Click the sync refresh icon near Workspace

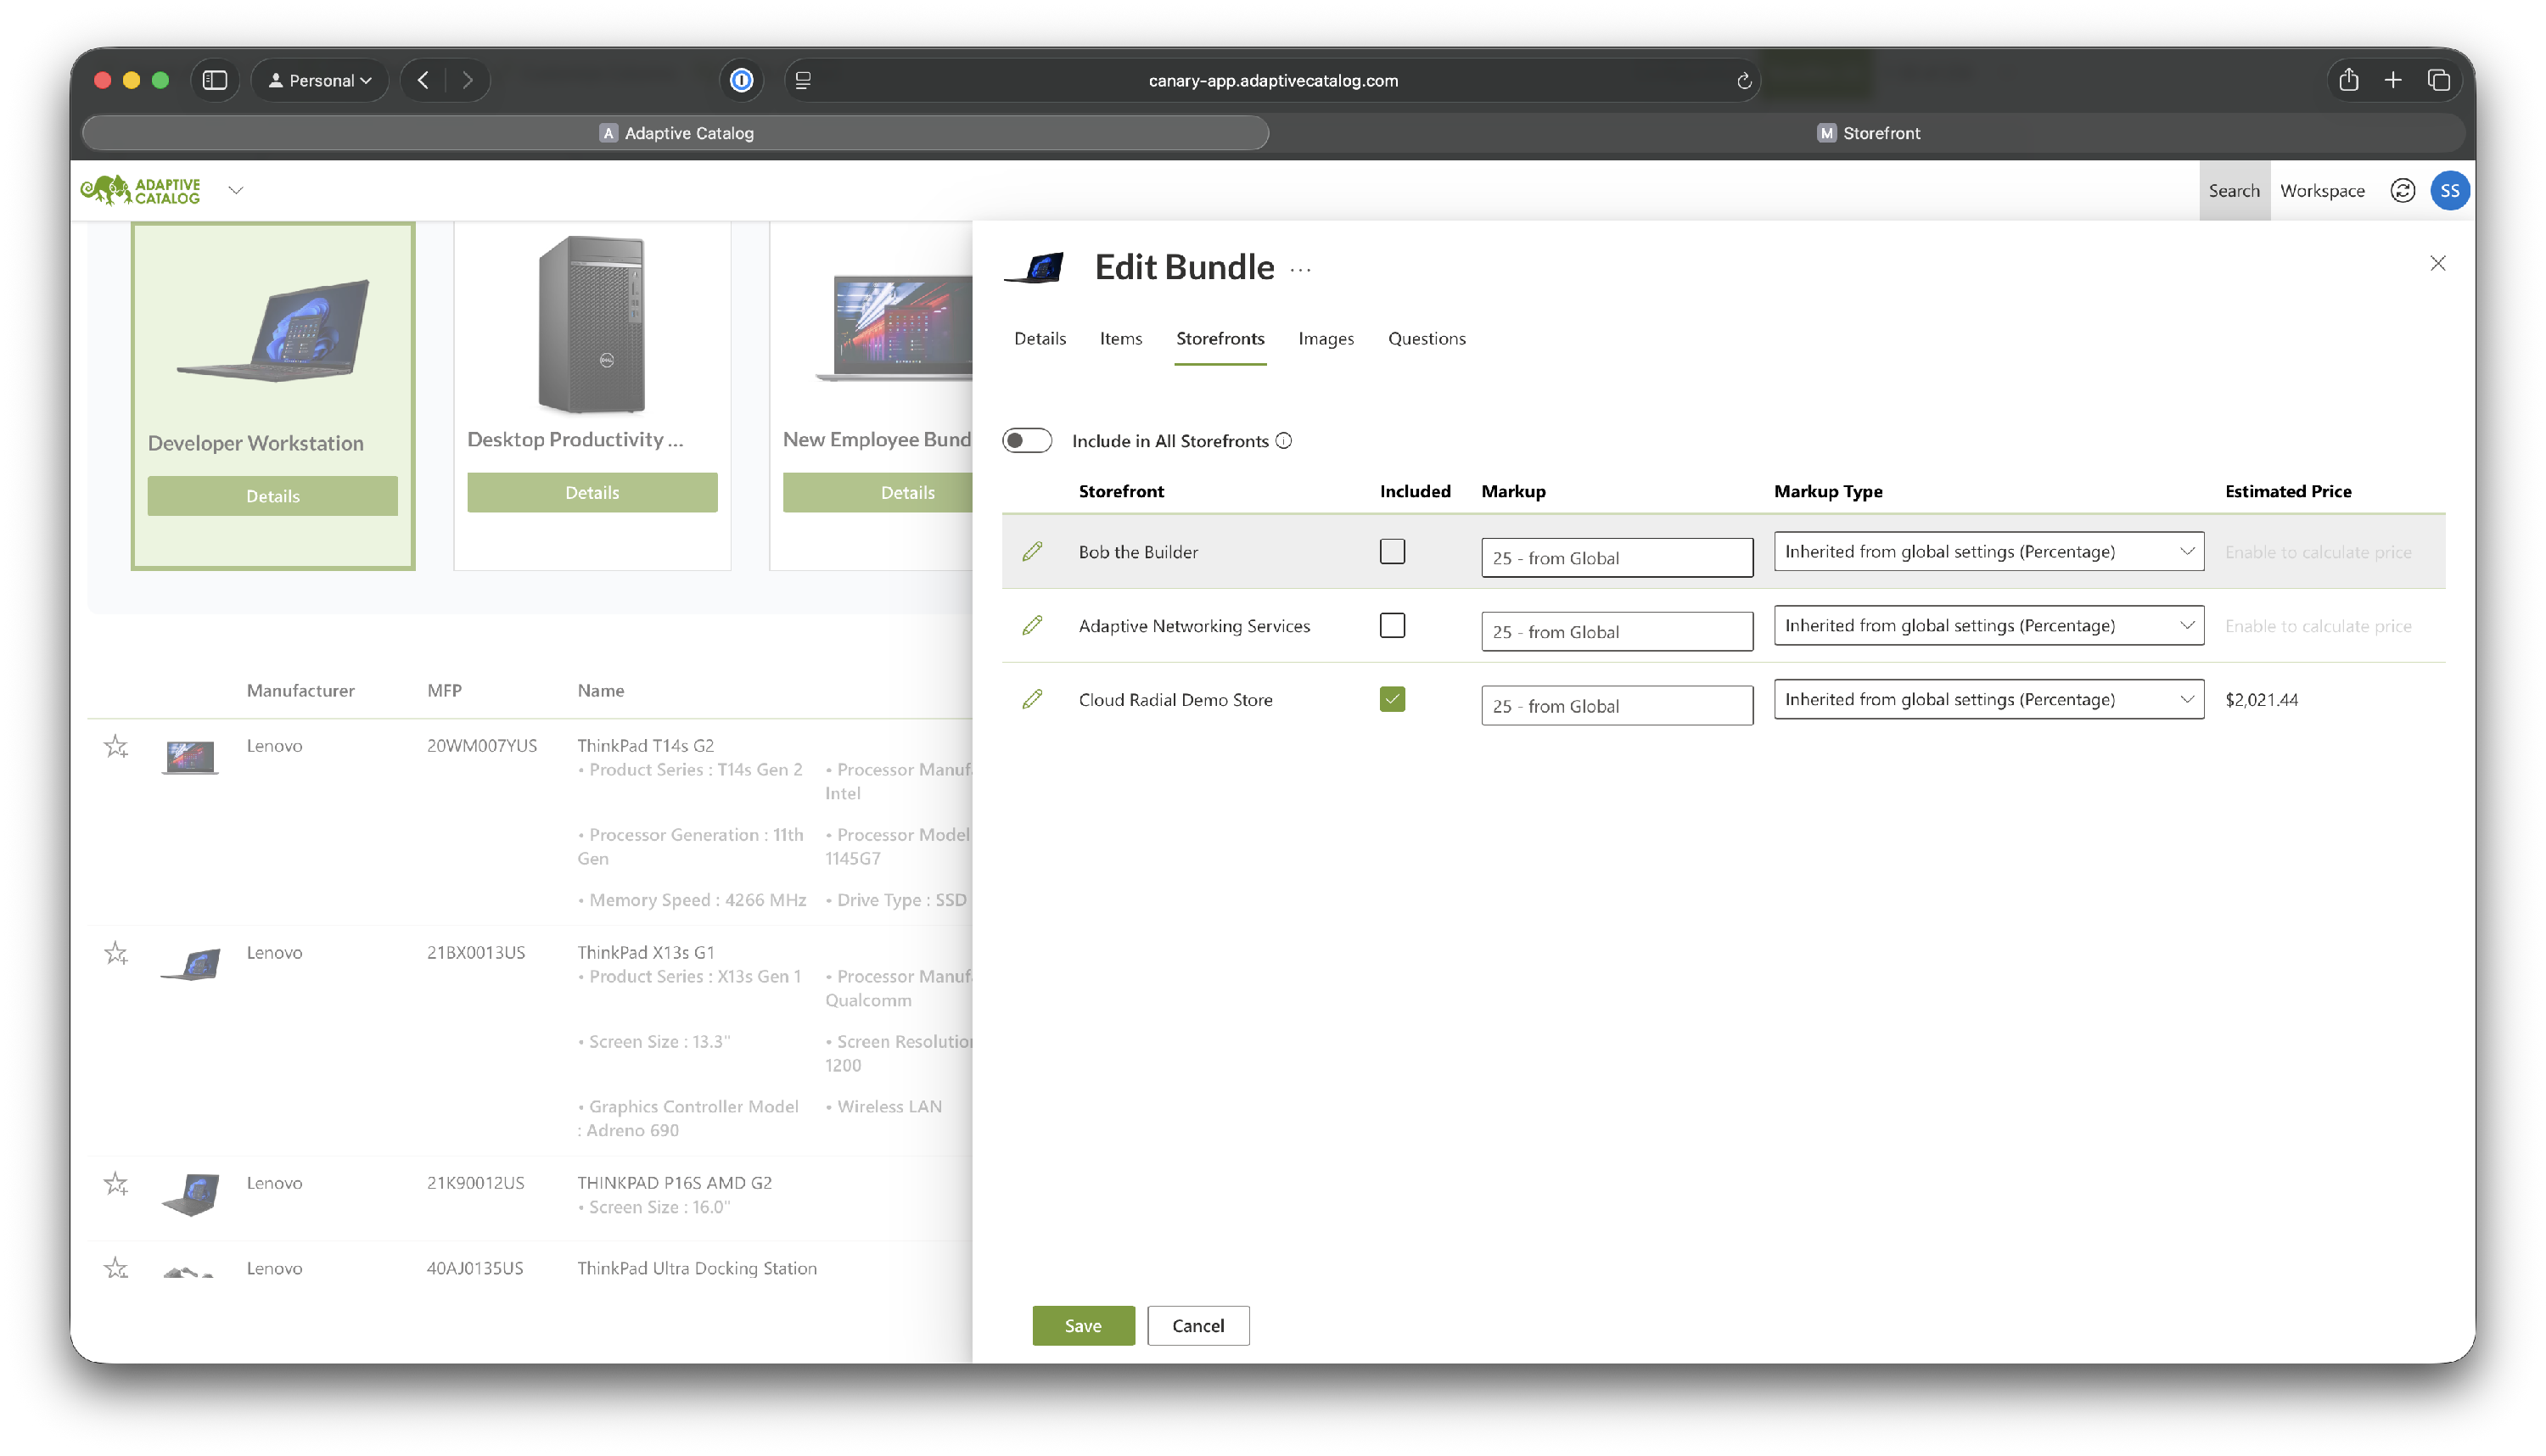(x=2402, y=190)
